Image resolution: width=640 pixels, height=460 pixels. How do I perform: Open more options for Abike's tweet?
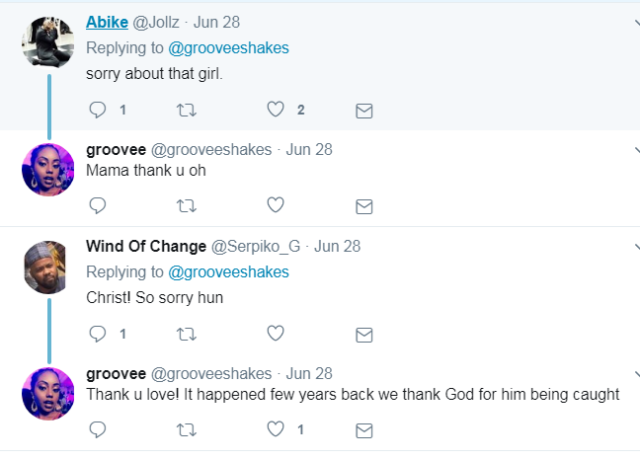click(636, 23)
